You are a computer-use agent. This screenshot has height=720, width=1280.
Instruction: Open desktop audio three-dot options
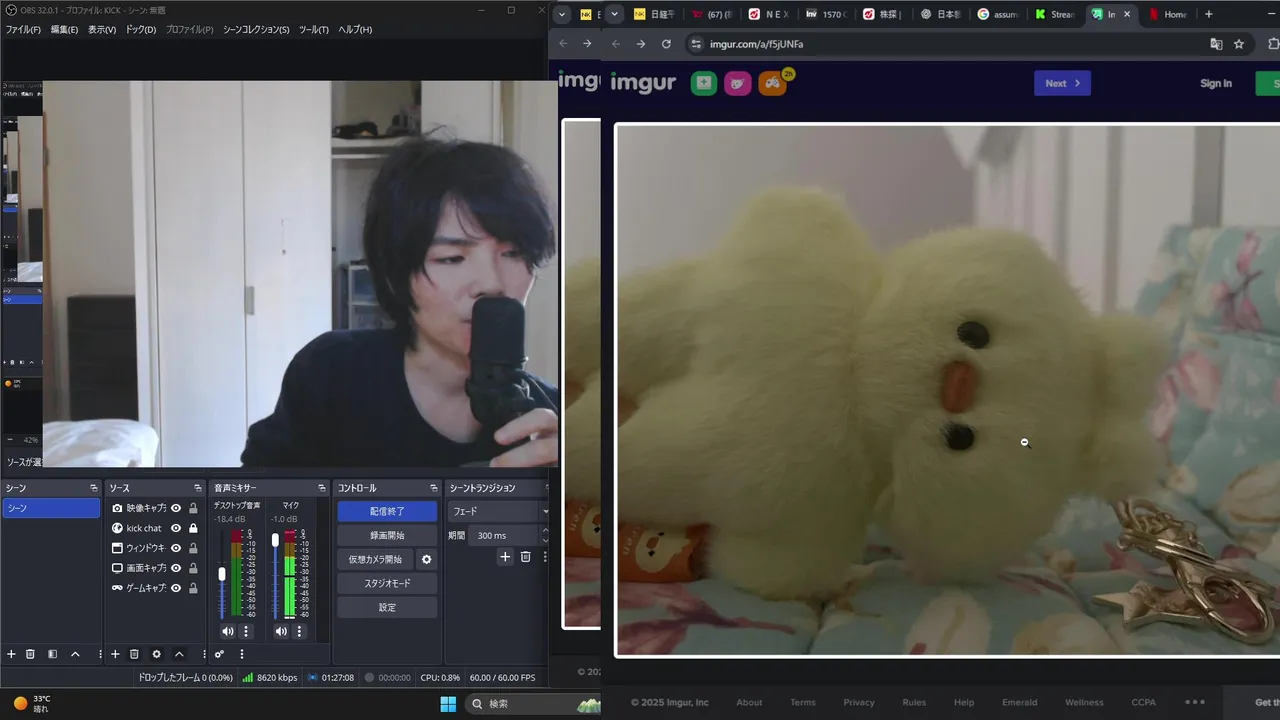246,631
